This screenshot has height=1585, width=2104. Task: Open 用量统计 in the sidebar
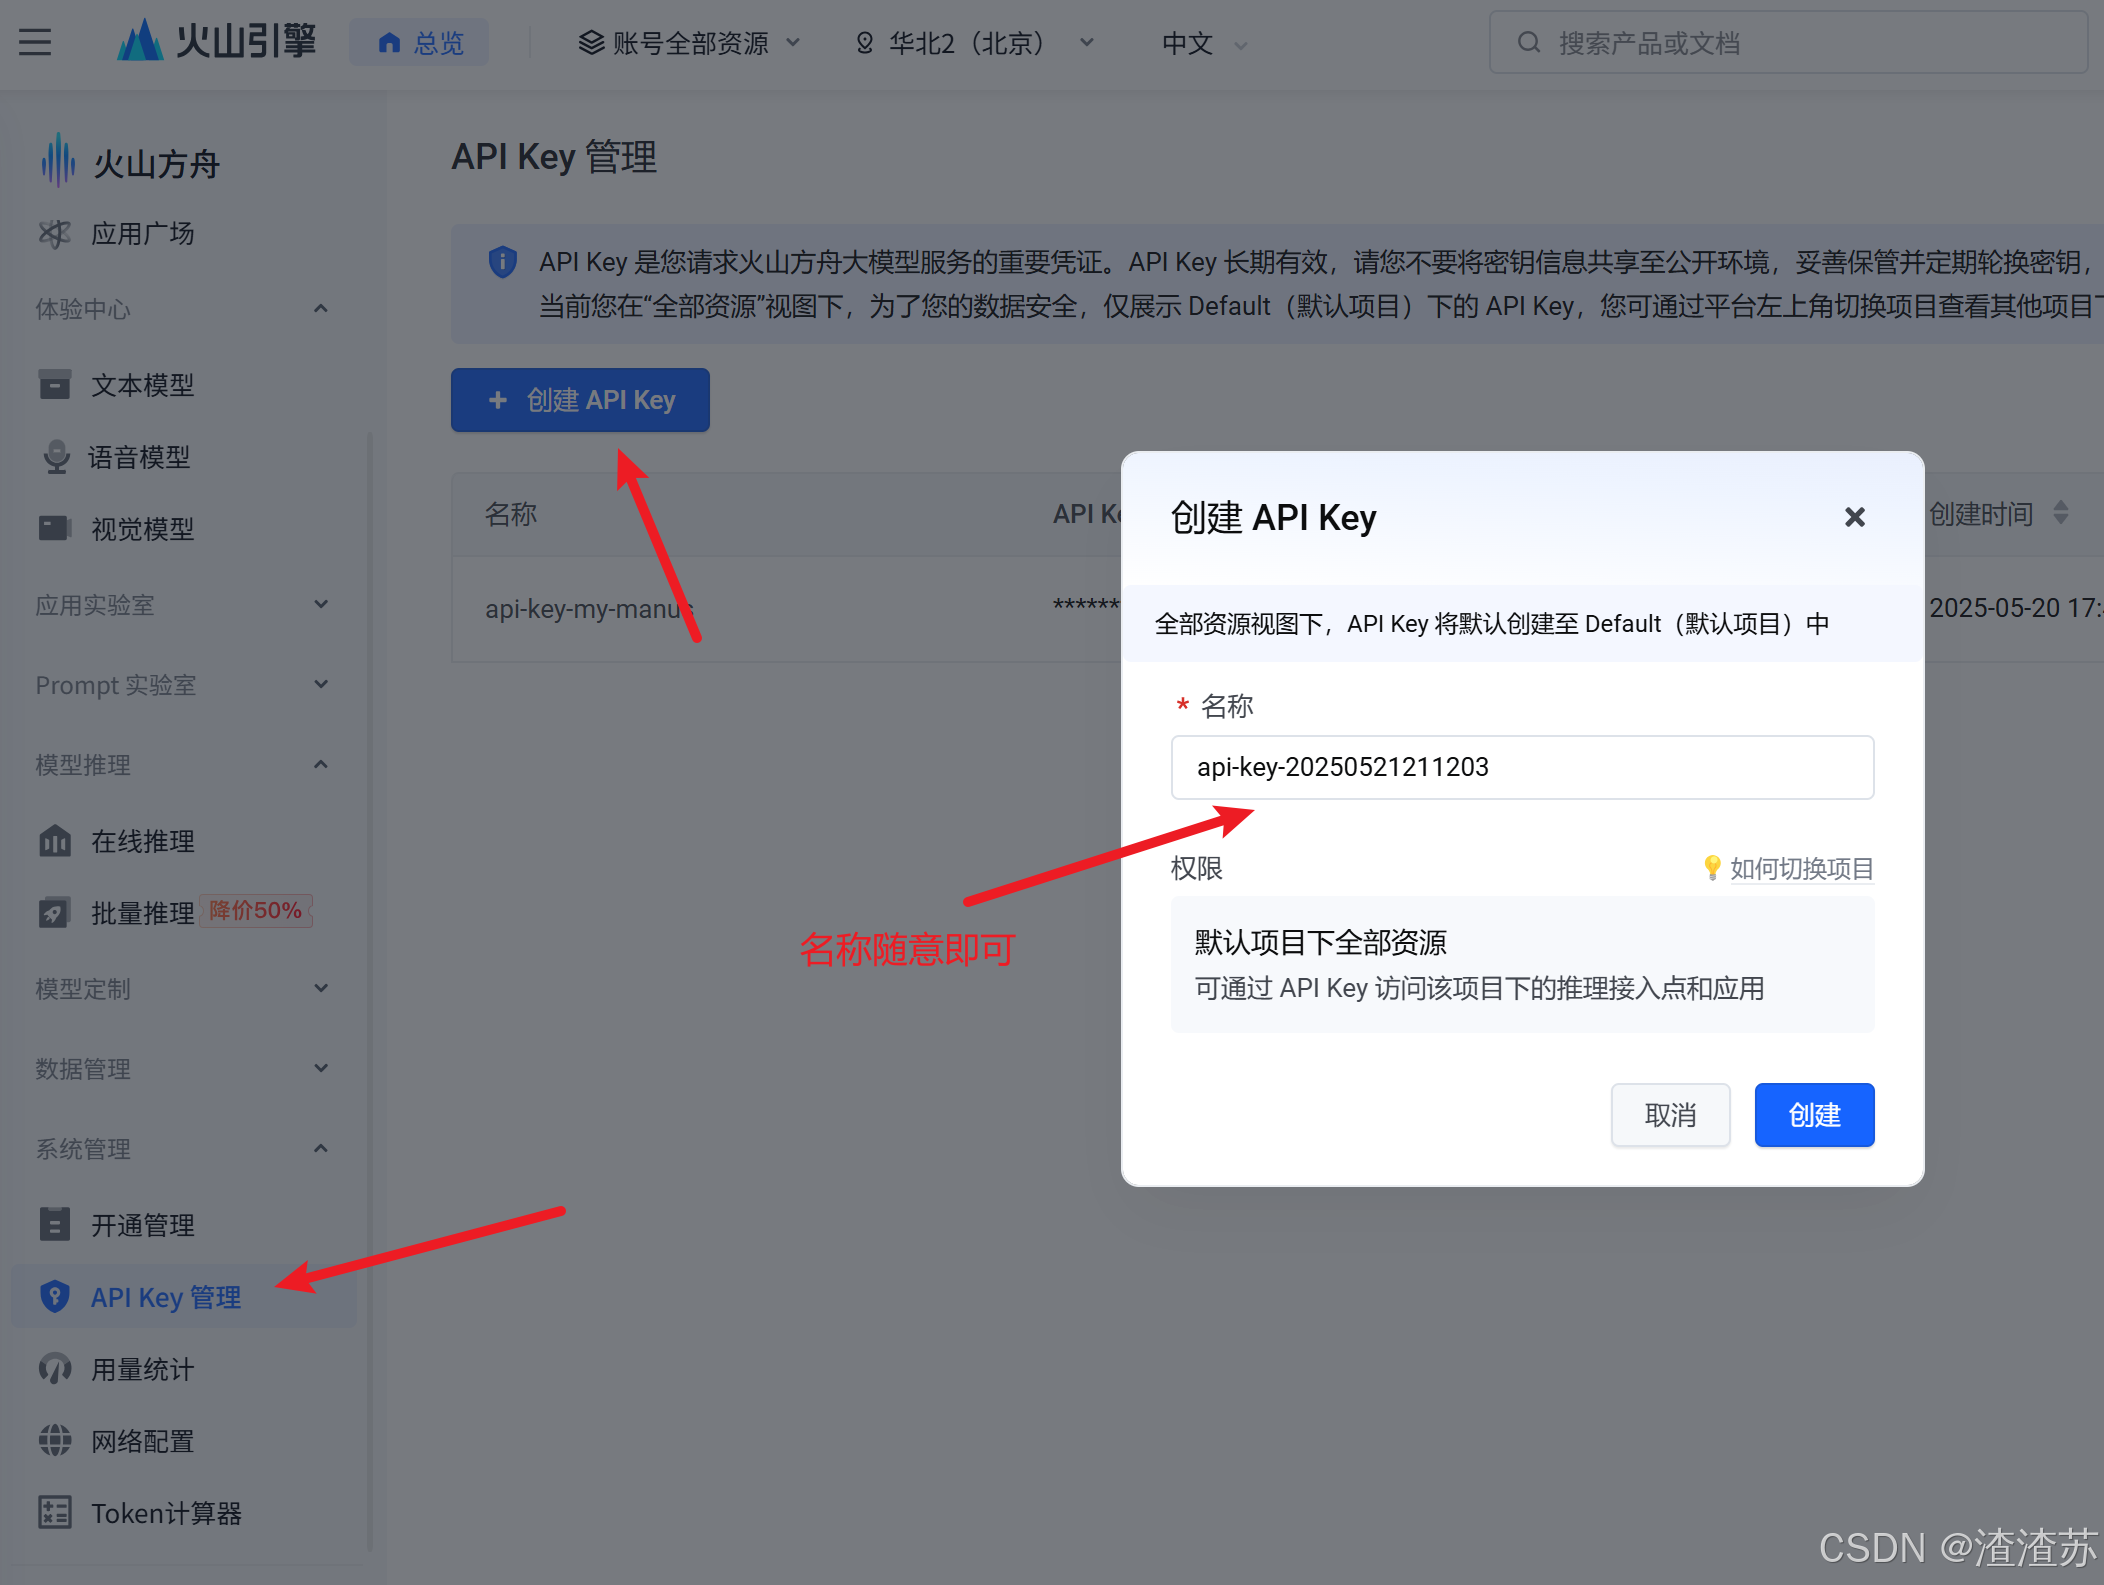(x=142, y=1369)
